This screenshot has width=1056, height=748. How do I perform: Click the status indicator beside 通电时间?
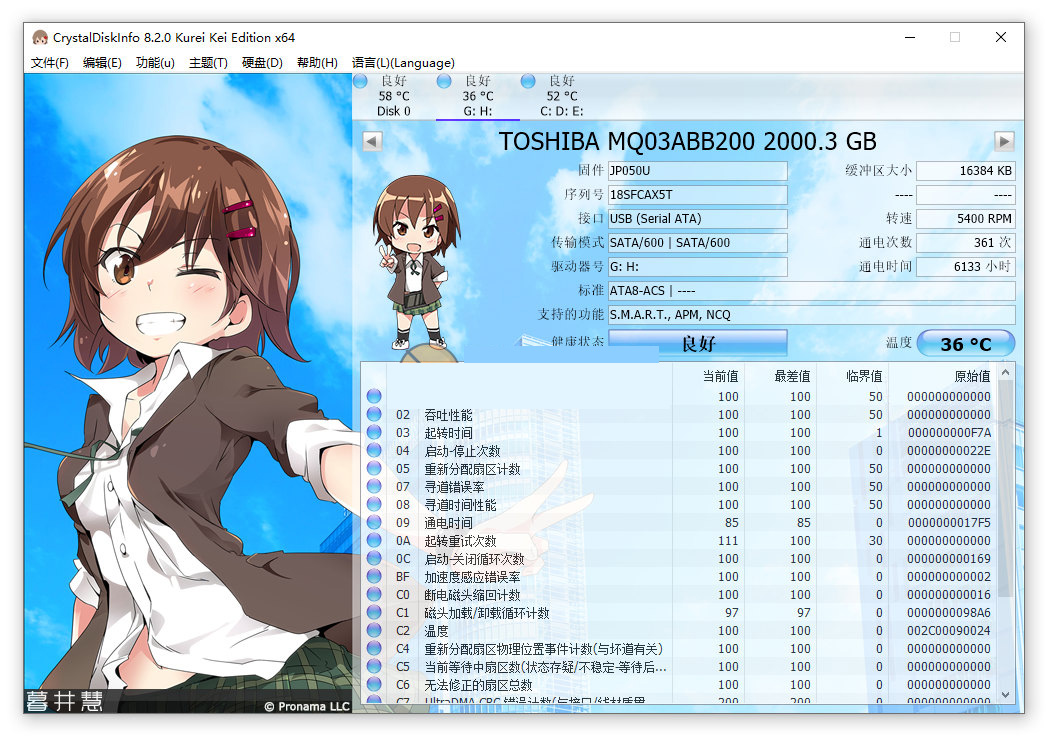pyautogui.click(x=373, y=521)
